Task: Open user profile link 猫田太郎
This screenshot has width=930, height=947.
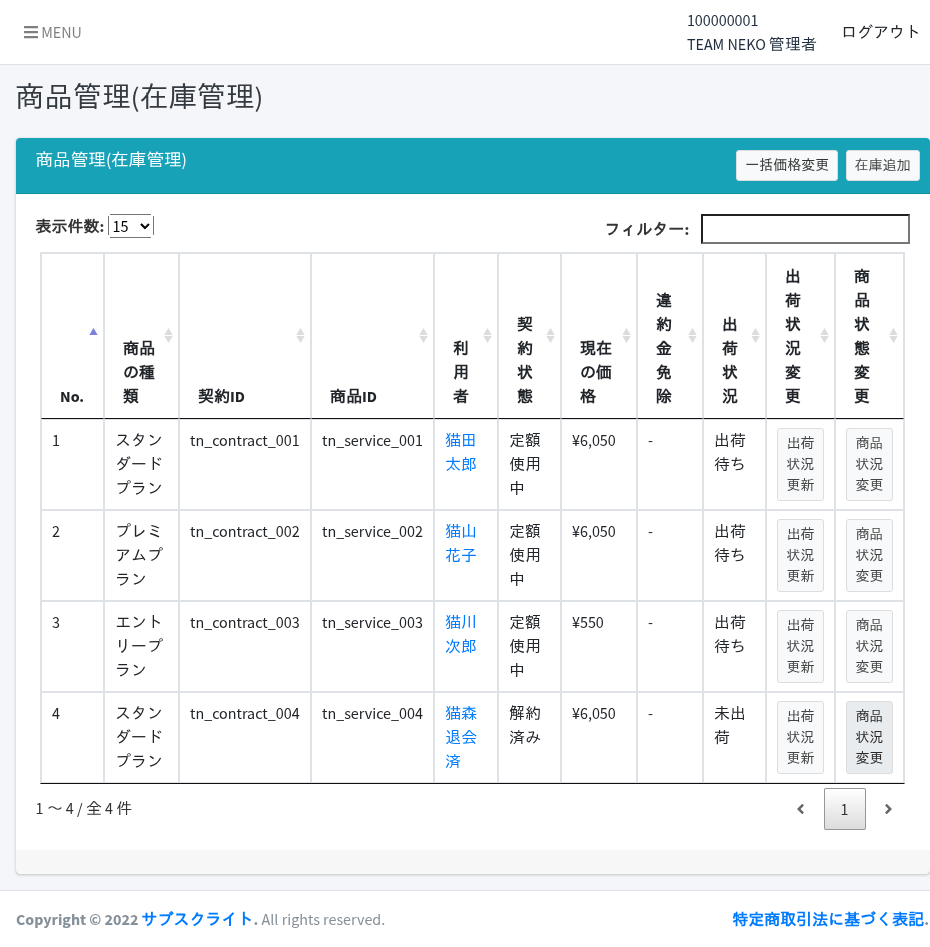Action: (461, 452)
